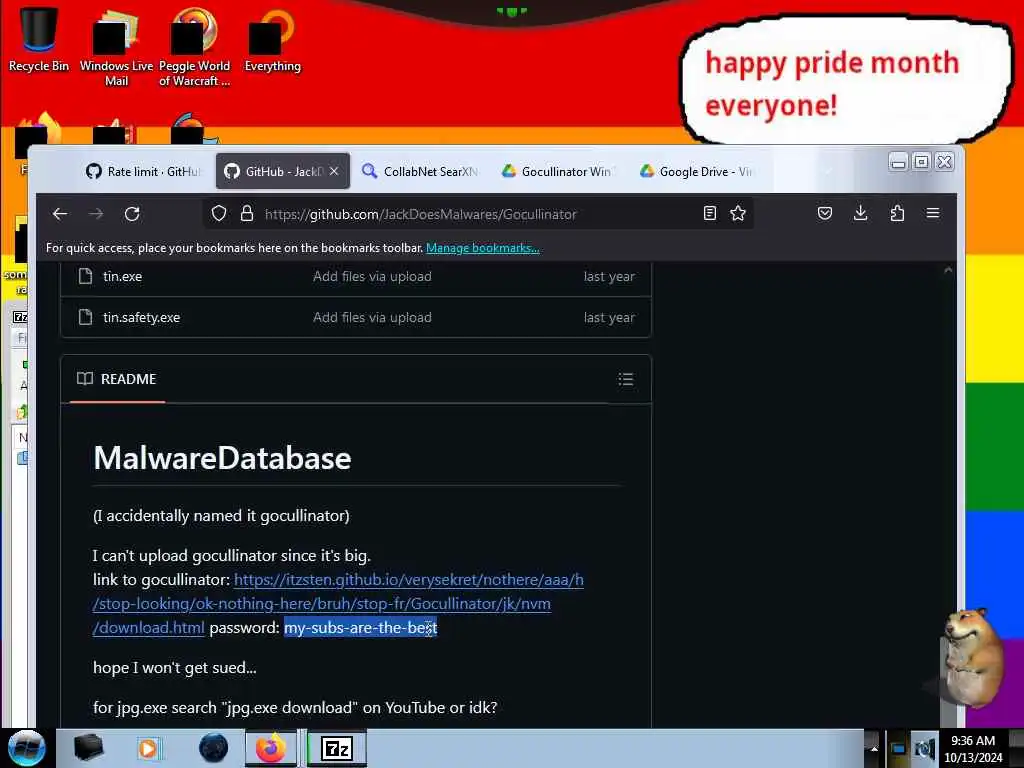Click the happy pride month speech bubble
This screenshot has height=768, width=1024.
coord(844,81)
